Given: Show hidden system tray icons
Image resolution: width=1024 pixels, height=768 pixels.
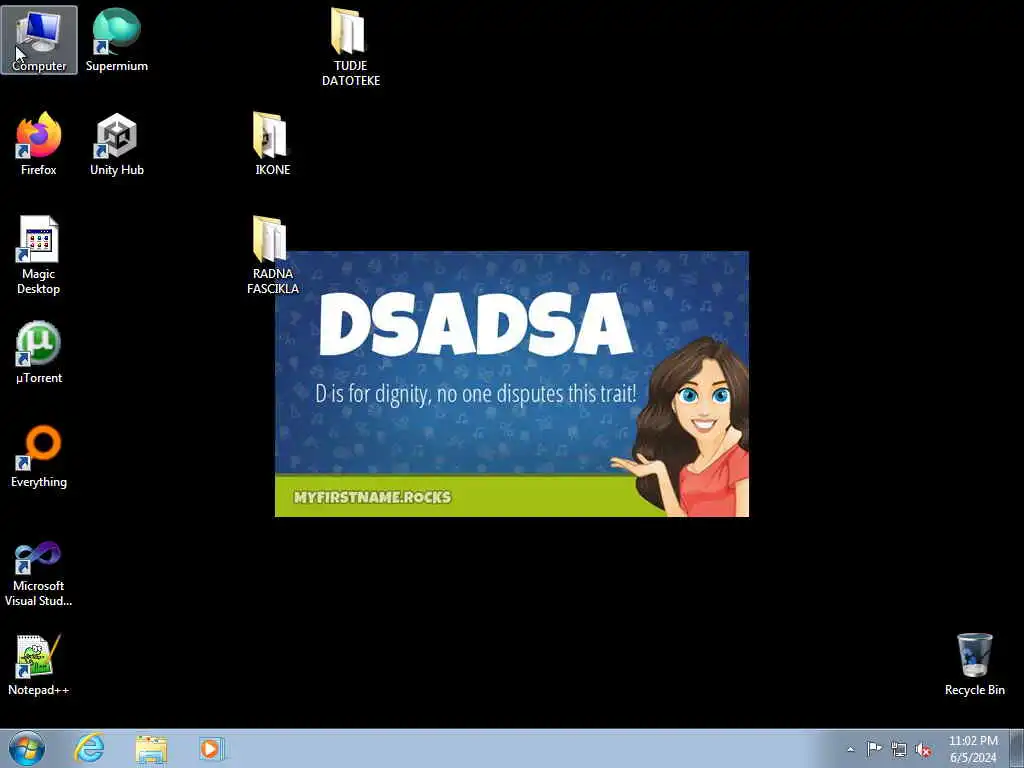Looking at the screenshot, I should pyautogui.click(x=850, y=749).
